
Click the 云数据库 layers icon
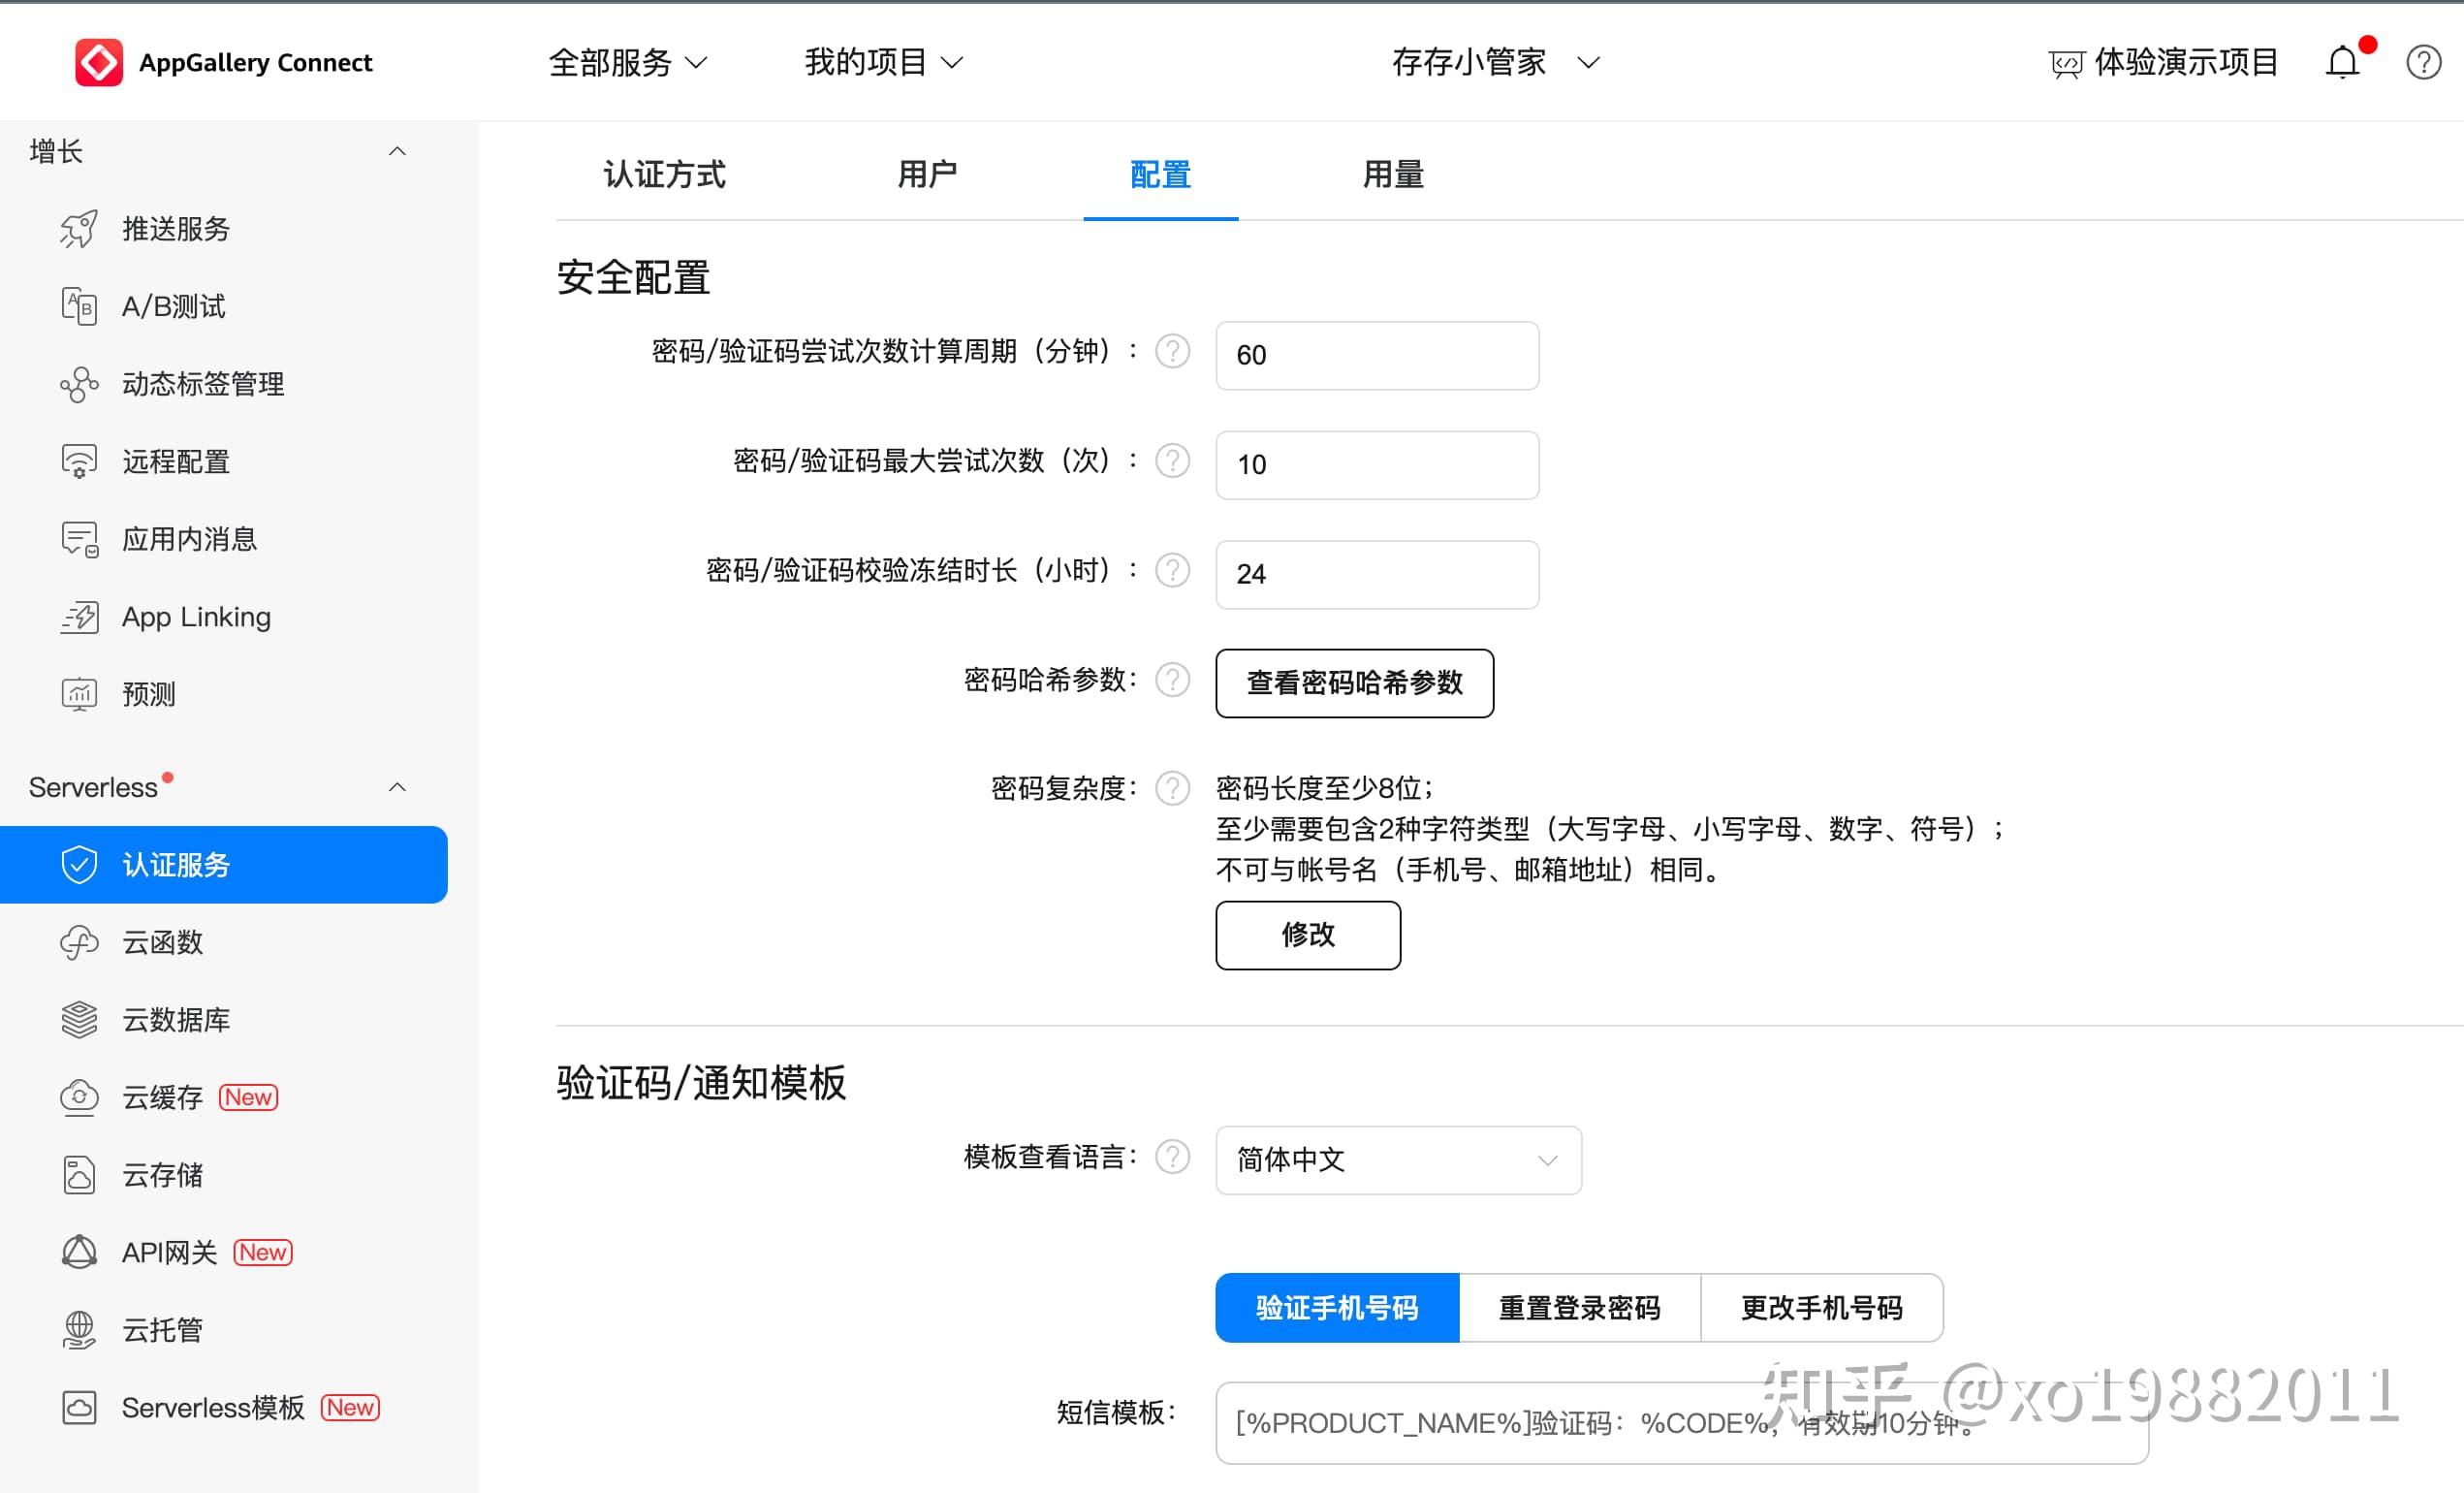coord(79,1020)
